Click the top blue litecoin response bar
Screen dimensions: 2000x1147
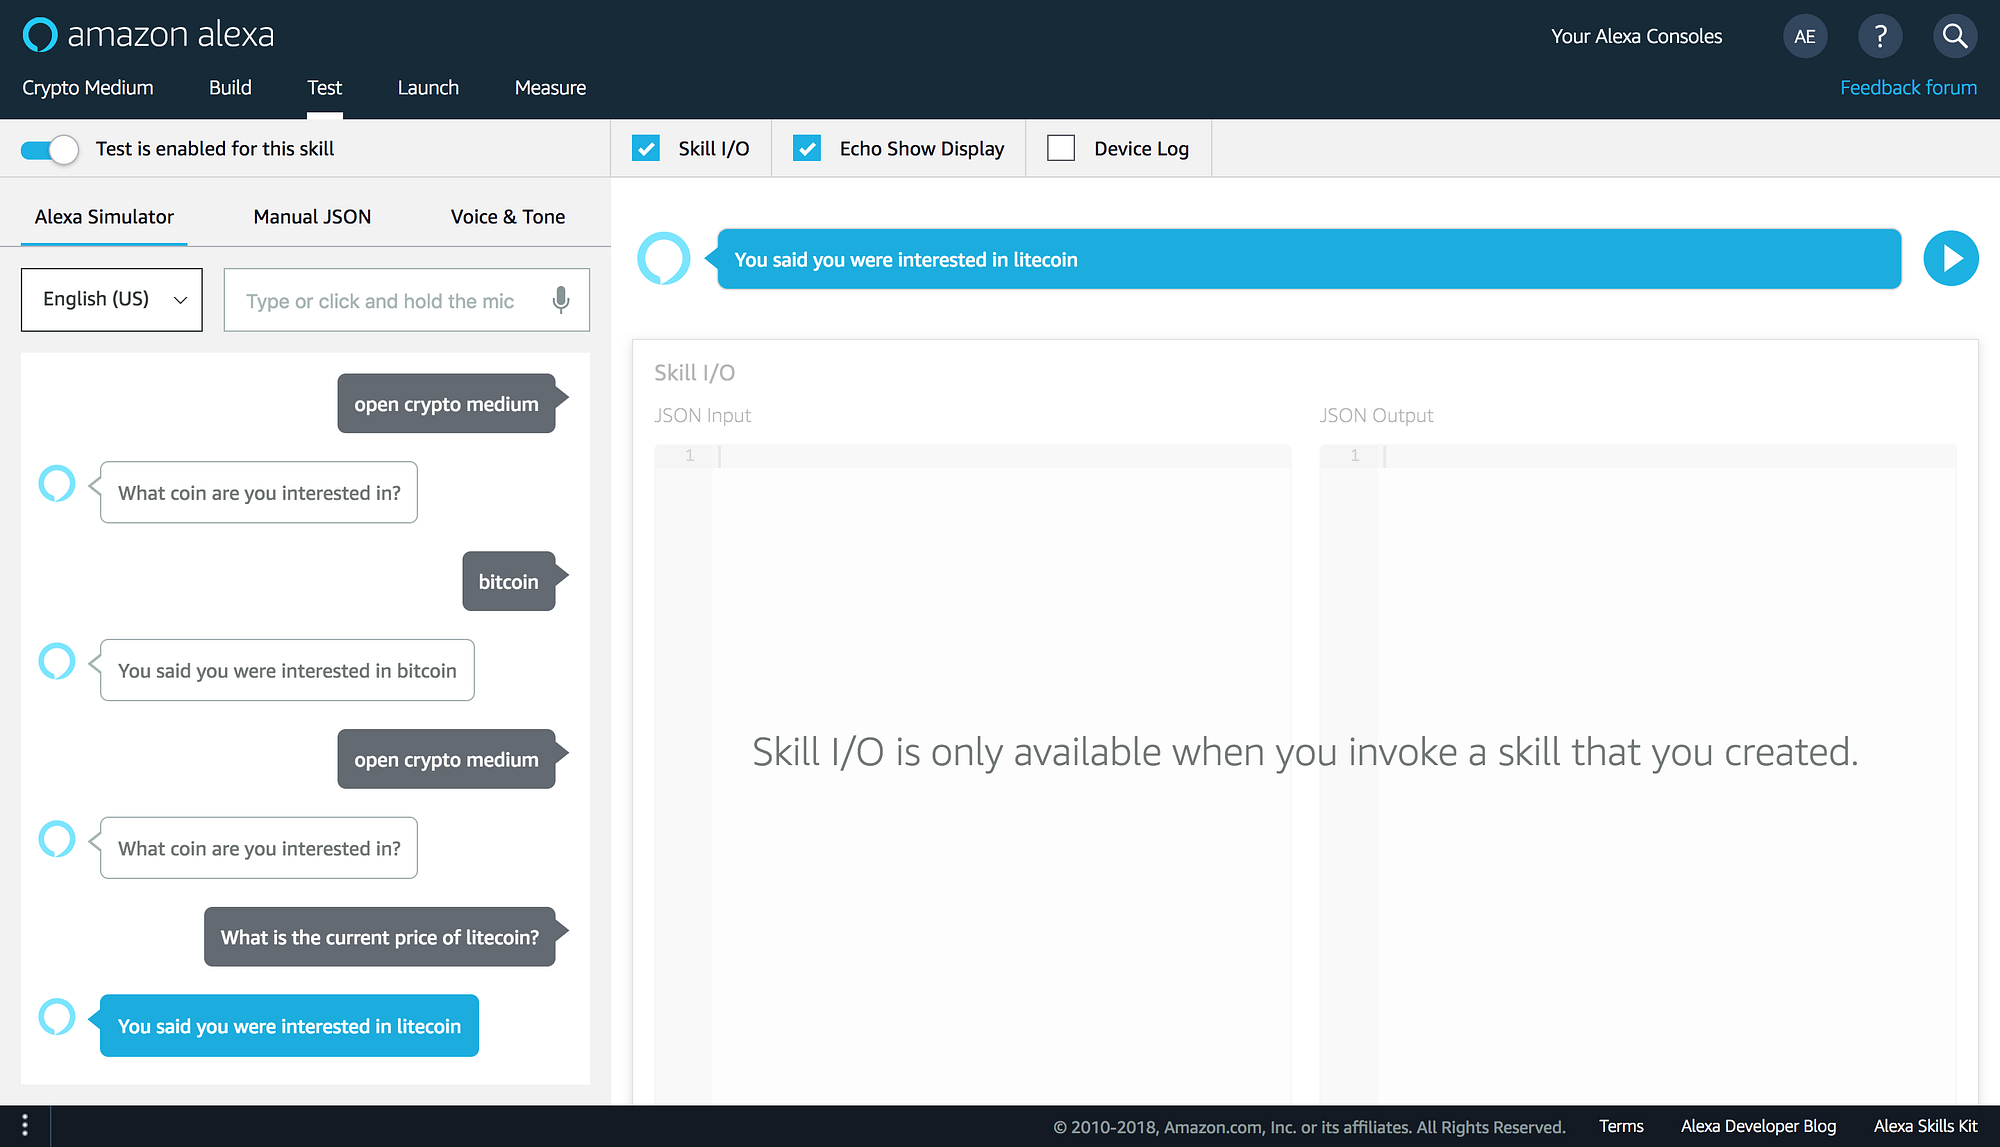[x=1309, y=259]
